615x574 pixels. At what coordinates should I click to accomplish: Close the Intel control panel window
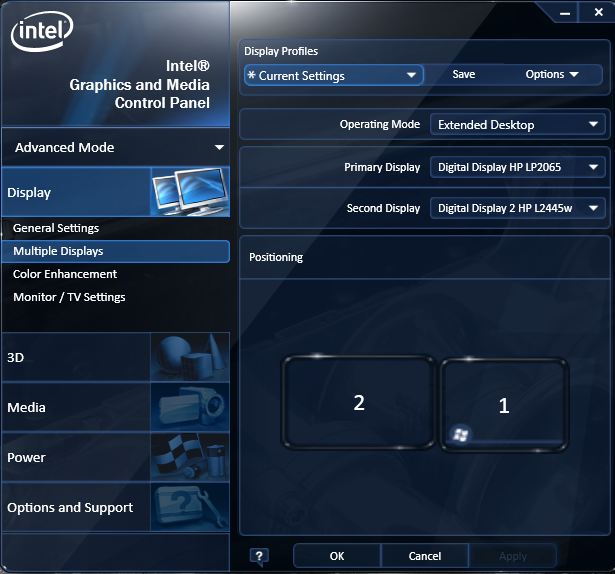pyautogui.click(x=599, y=12)
